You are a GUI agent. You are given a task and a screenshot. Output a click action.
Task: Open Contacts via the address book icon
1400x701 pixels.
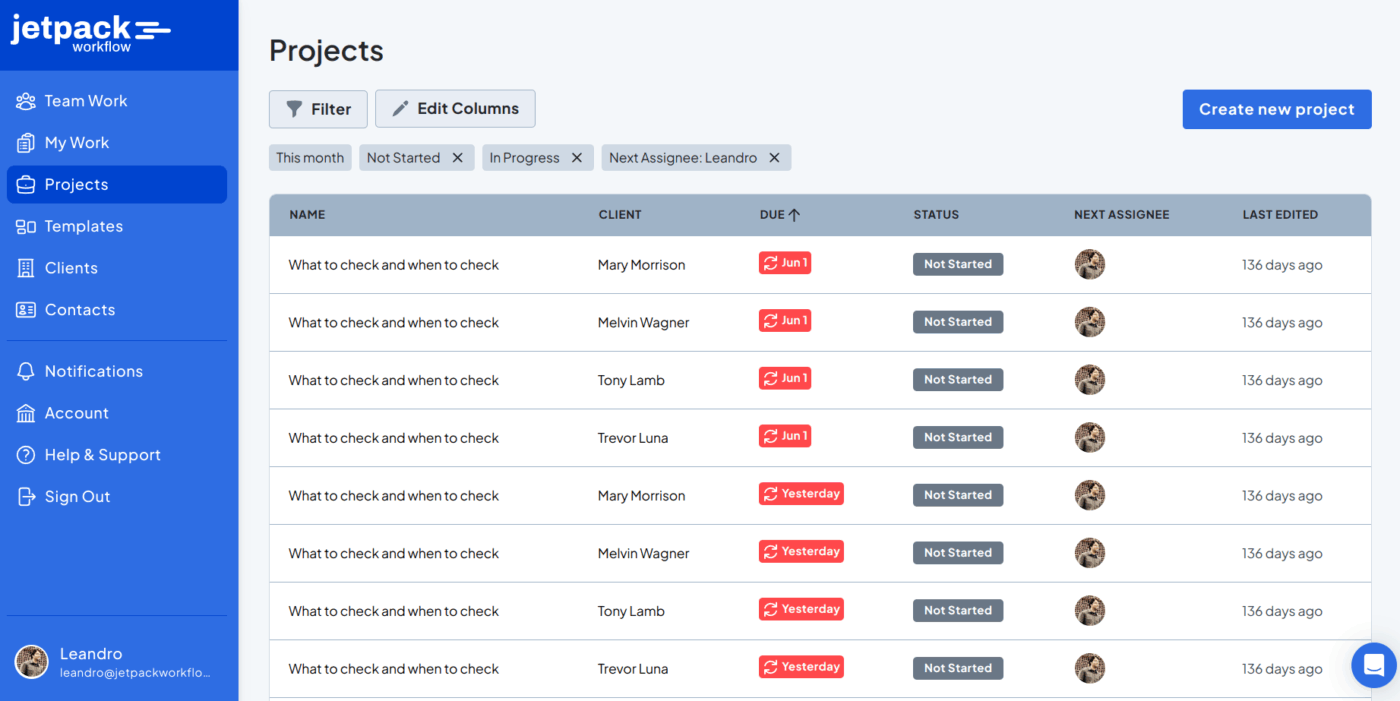point(24,310)
